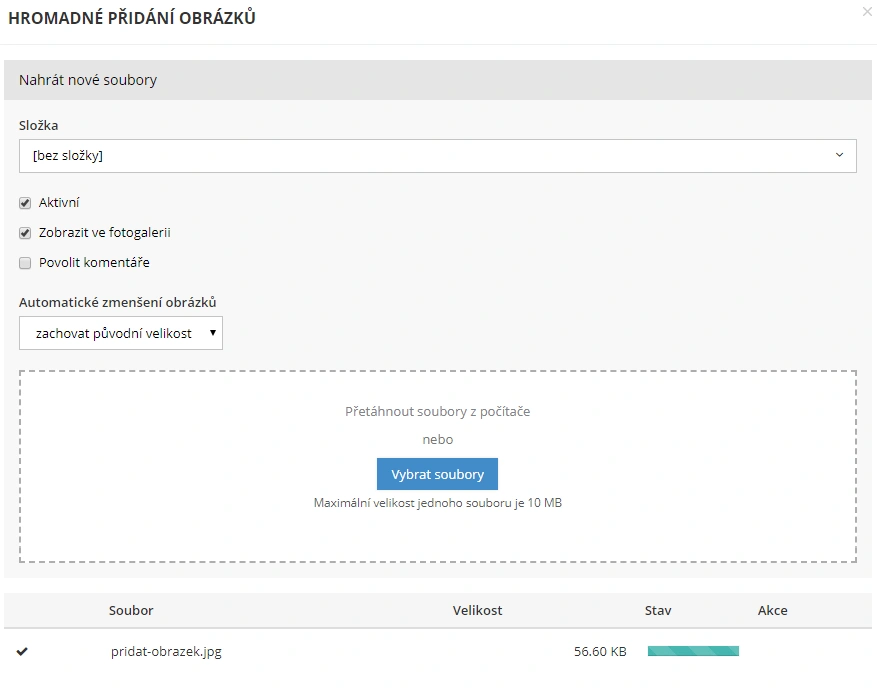Toggle the Zobrazit ve fotogalerii checkbox

[26, 233]
